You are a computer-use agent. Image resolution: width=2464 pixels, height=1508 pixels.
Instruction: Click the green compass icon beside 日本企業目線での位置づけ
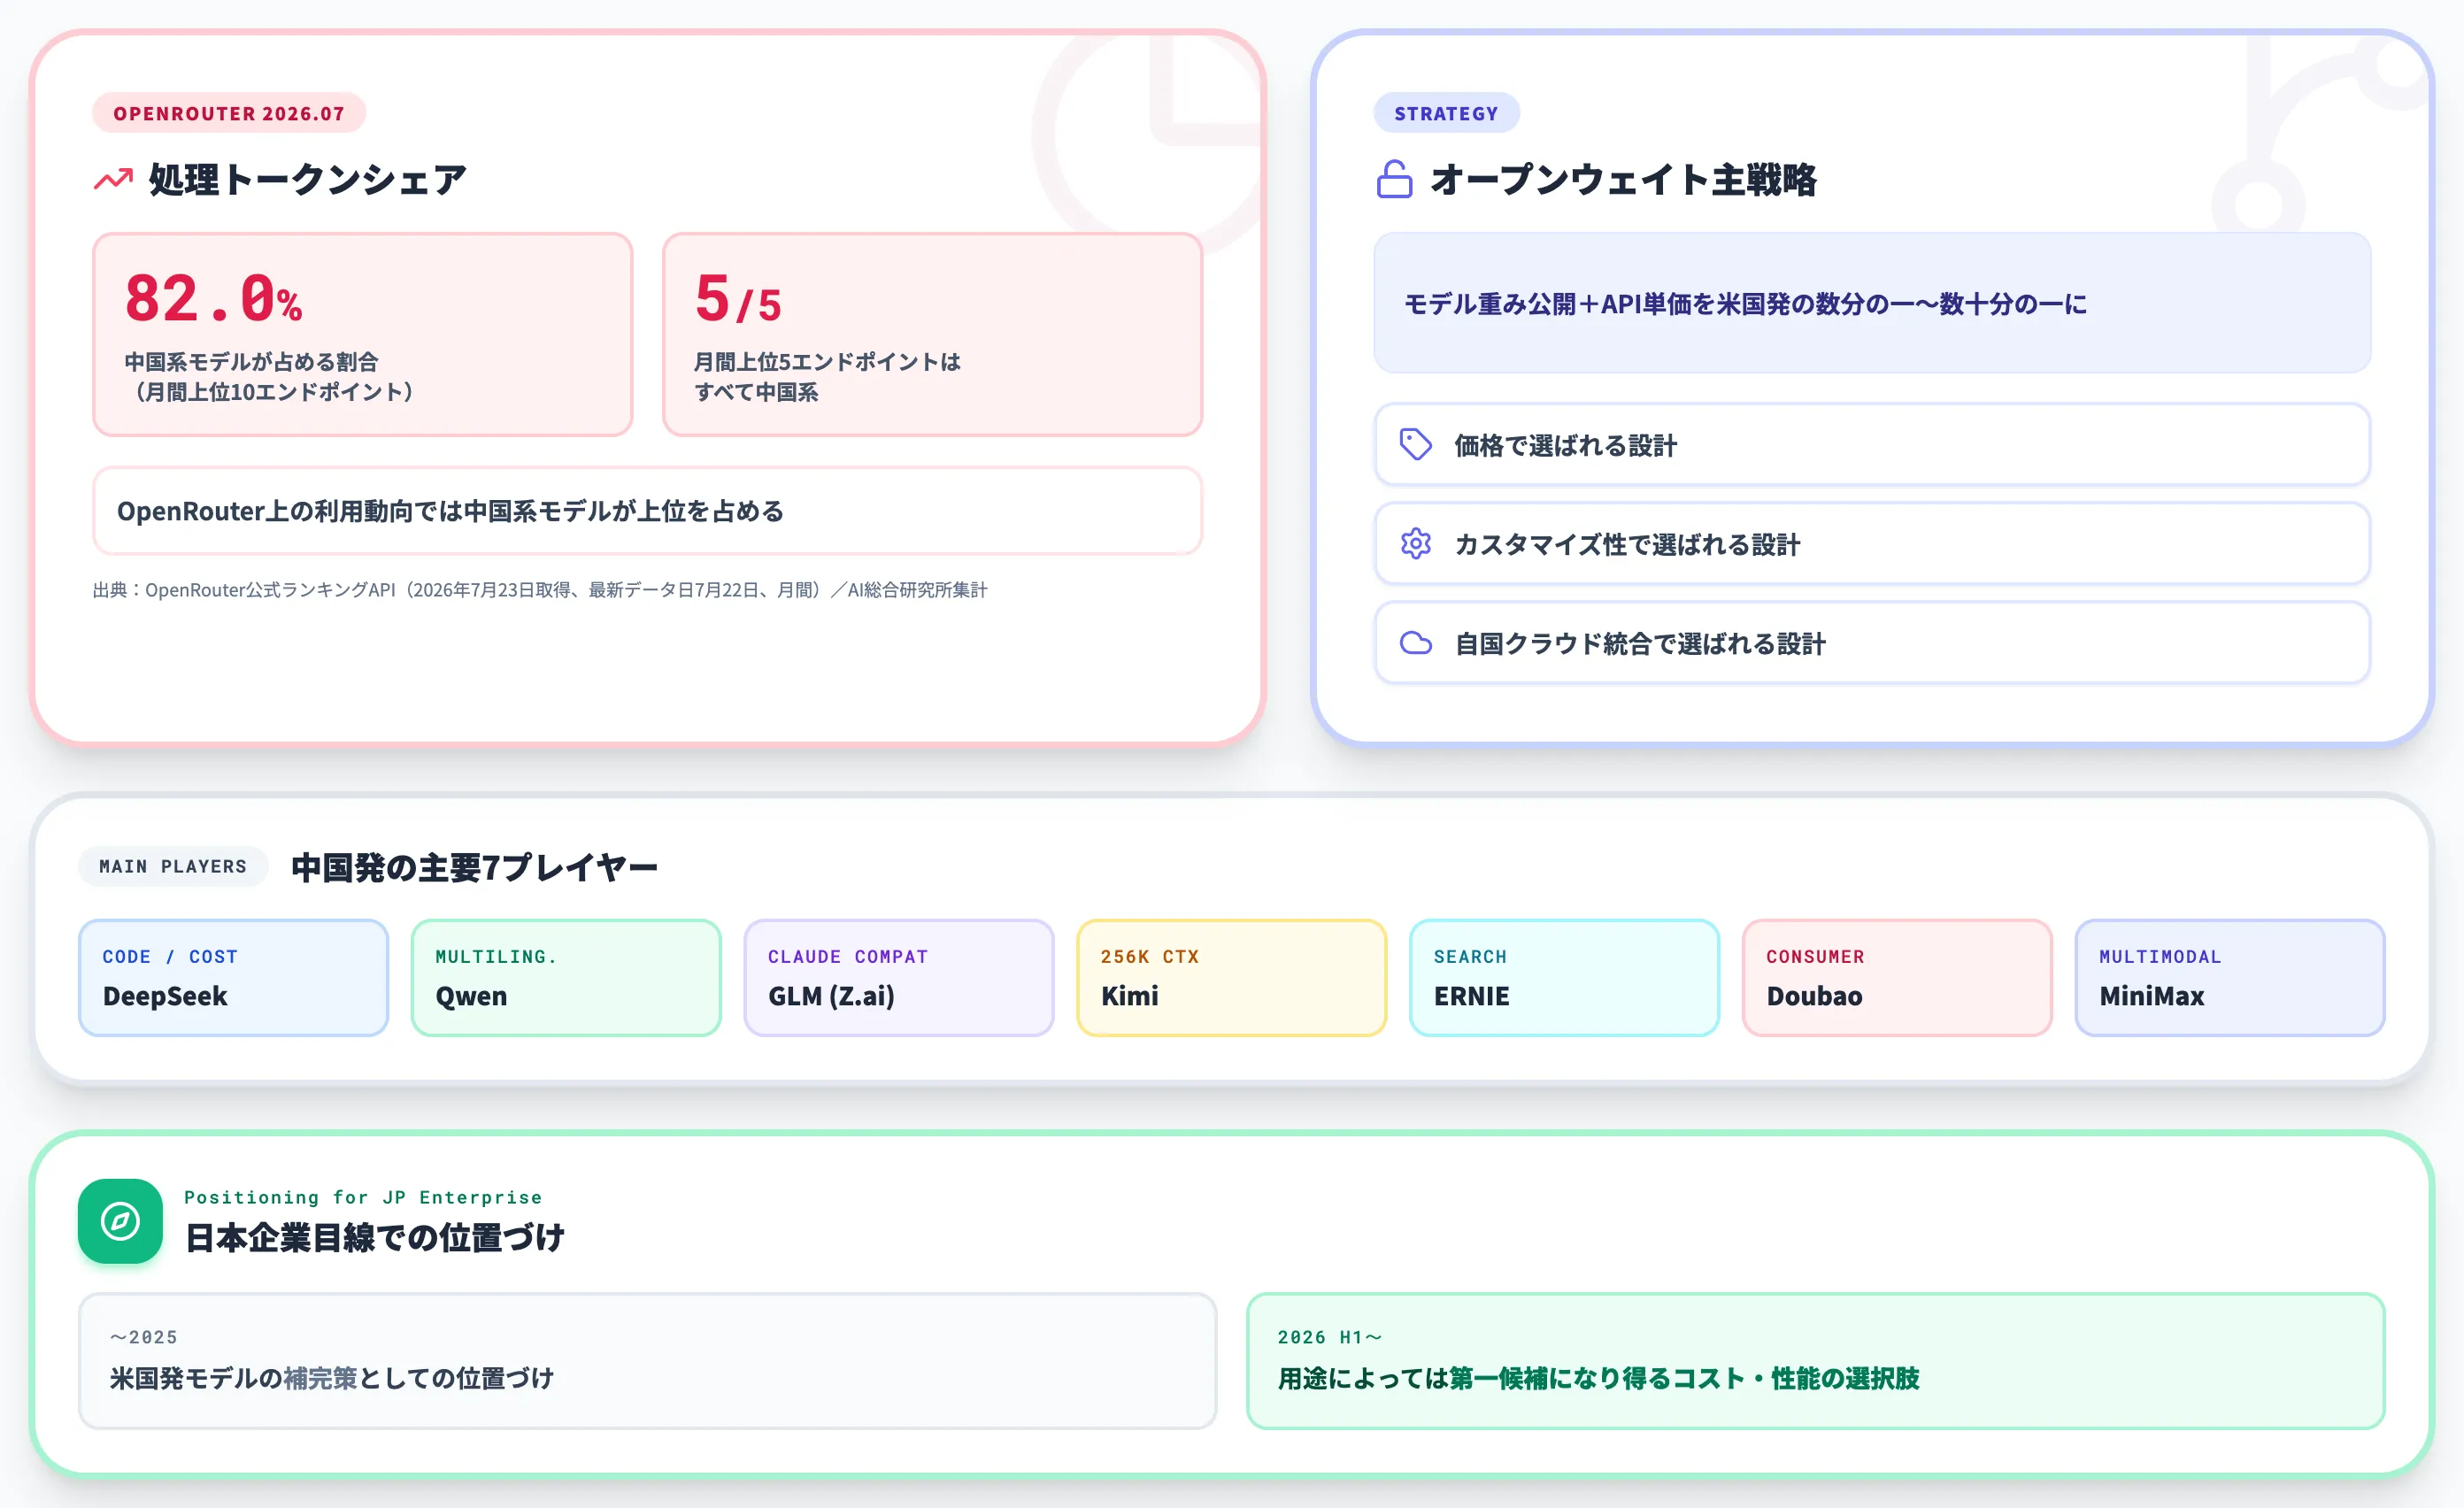[120, 1220]
